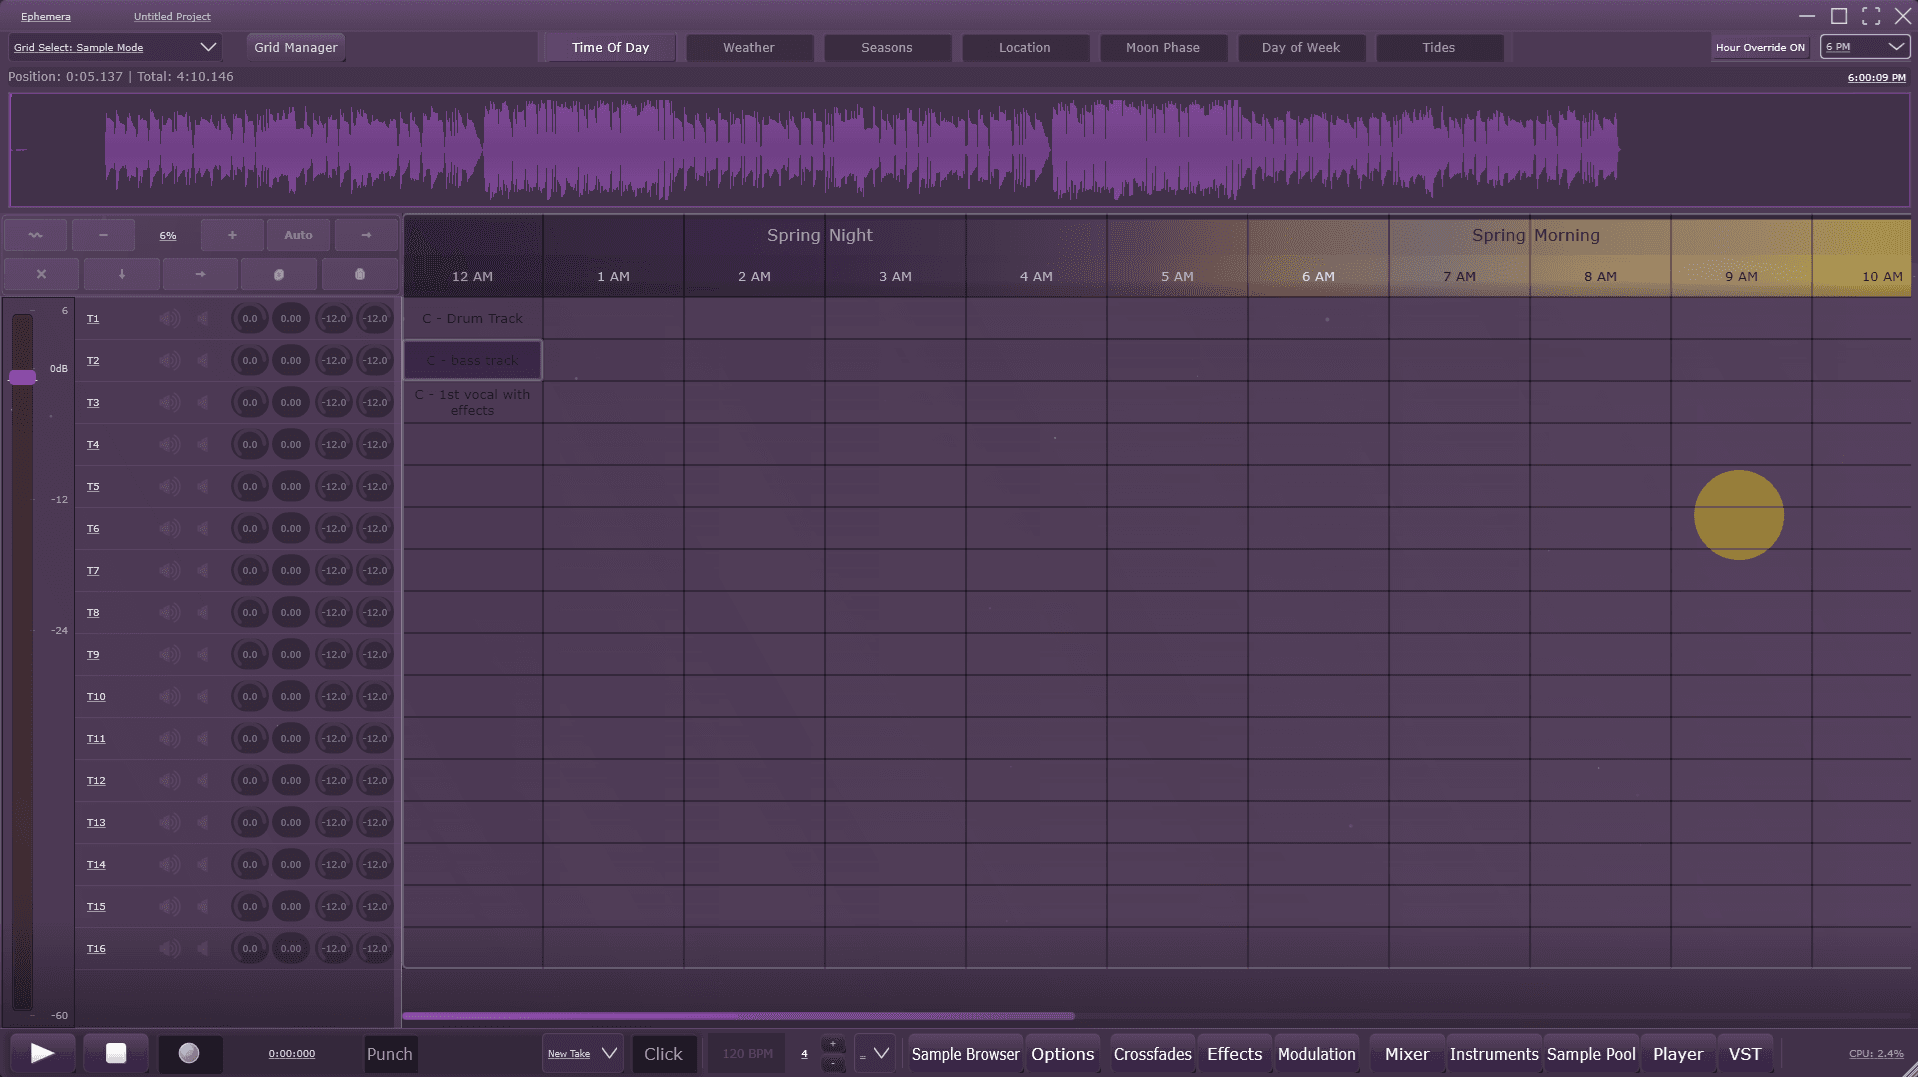
Task: Click the round Record button
Action: [x=189, y=1053]
